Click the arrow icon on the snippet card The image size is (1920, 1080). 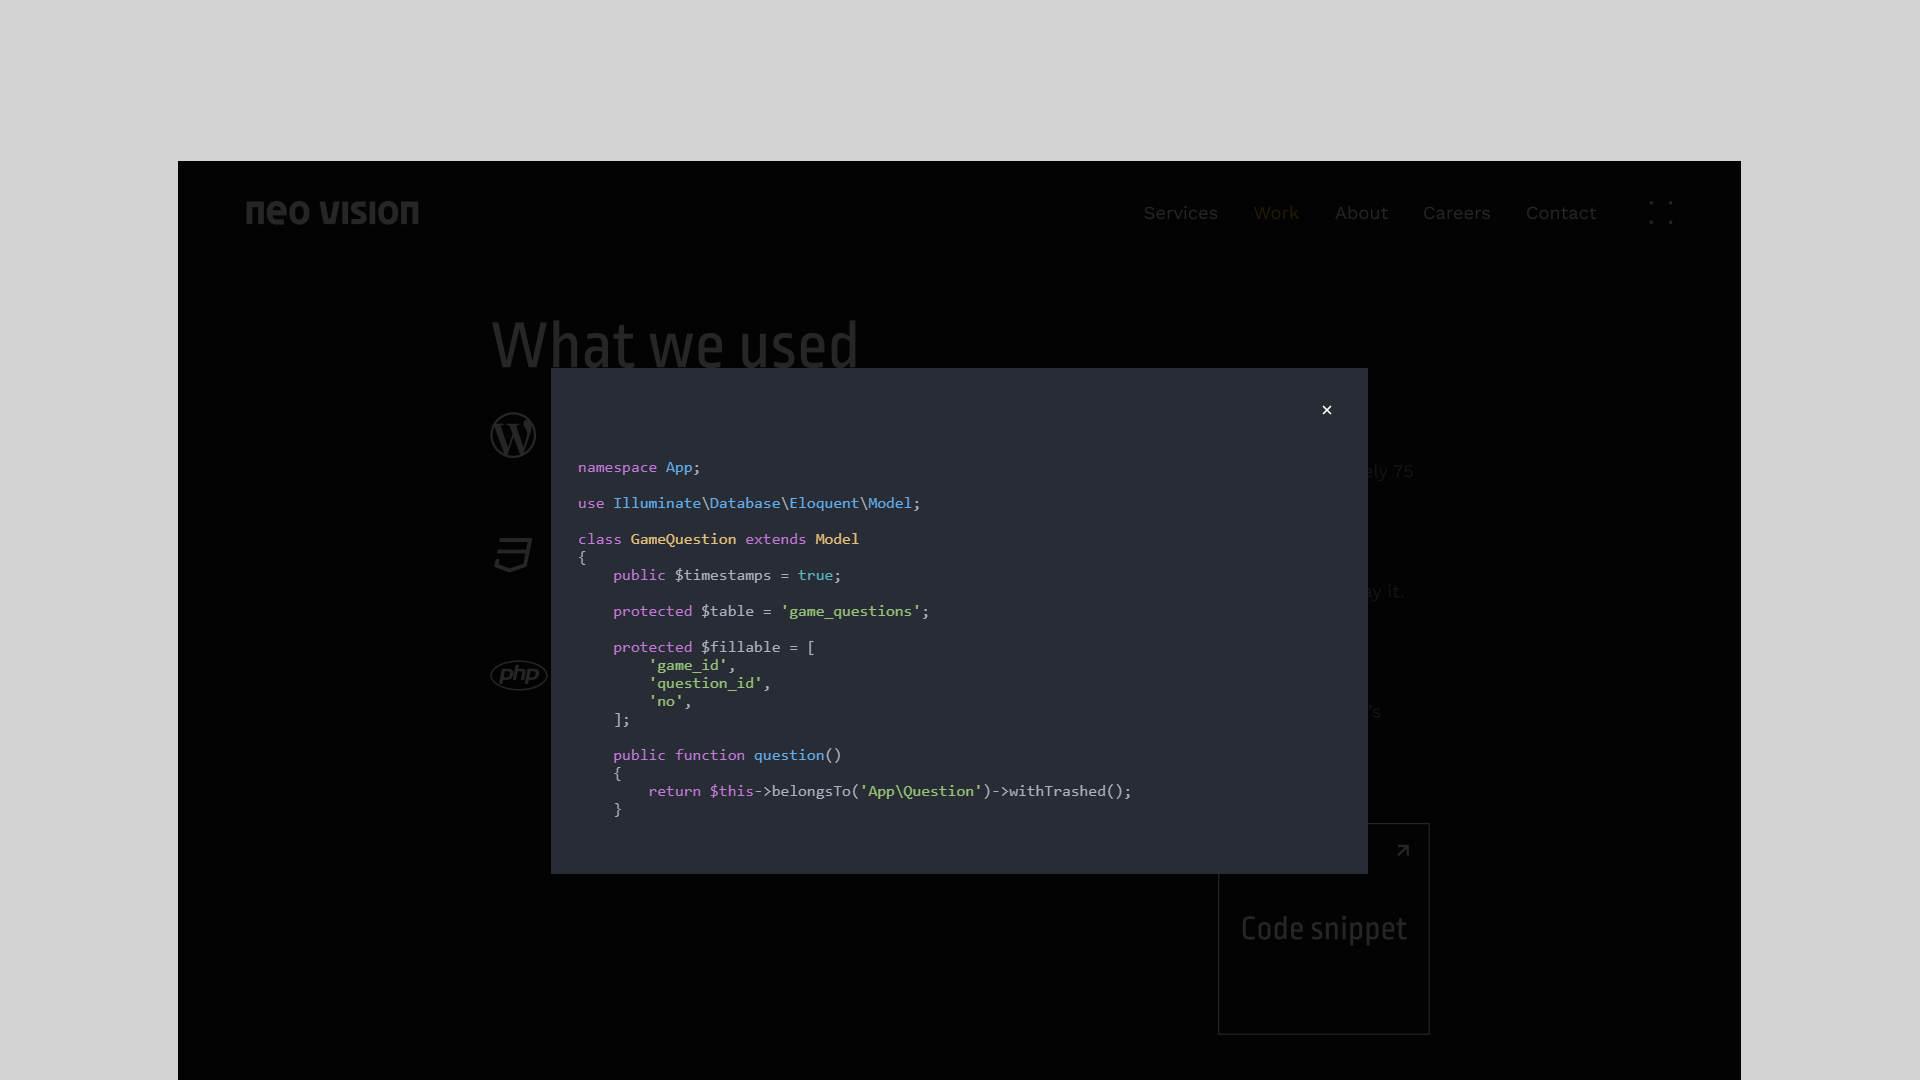(x=1403, y=851)
